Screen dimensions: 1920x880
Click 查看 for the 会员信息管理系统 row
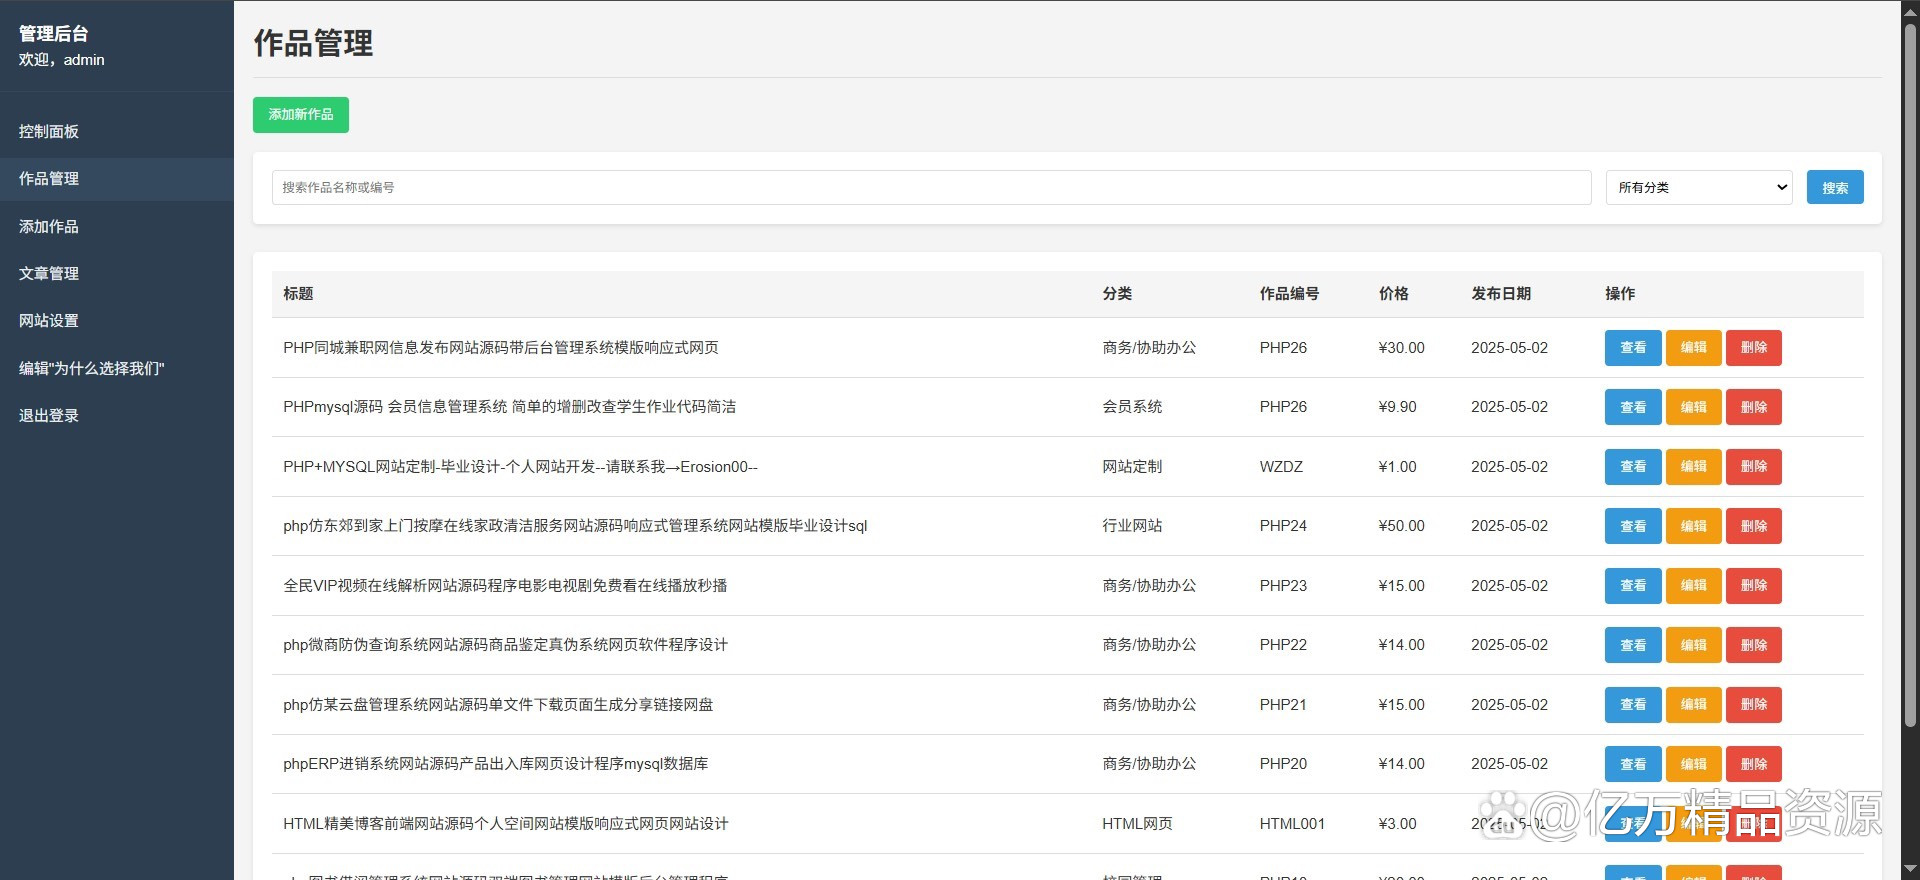[x=1633, y=407]
